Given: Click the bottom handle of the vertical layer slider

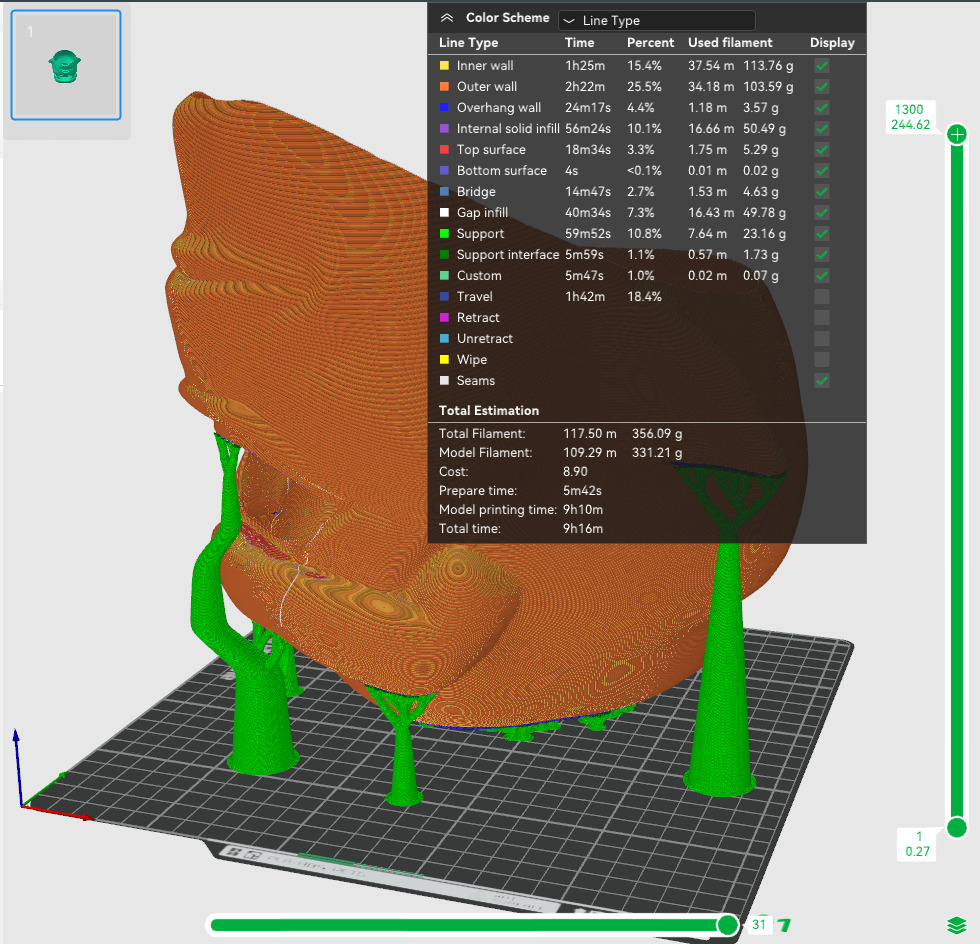Looking at the screenshot, I should pyautogui.click(x=957, y=827).
